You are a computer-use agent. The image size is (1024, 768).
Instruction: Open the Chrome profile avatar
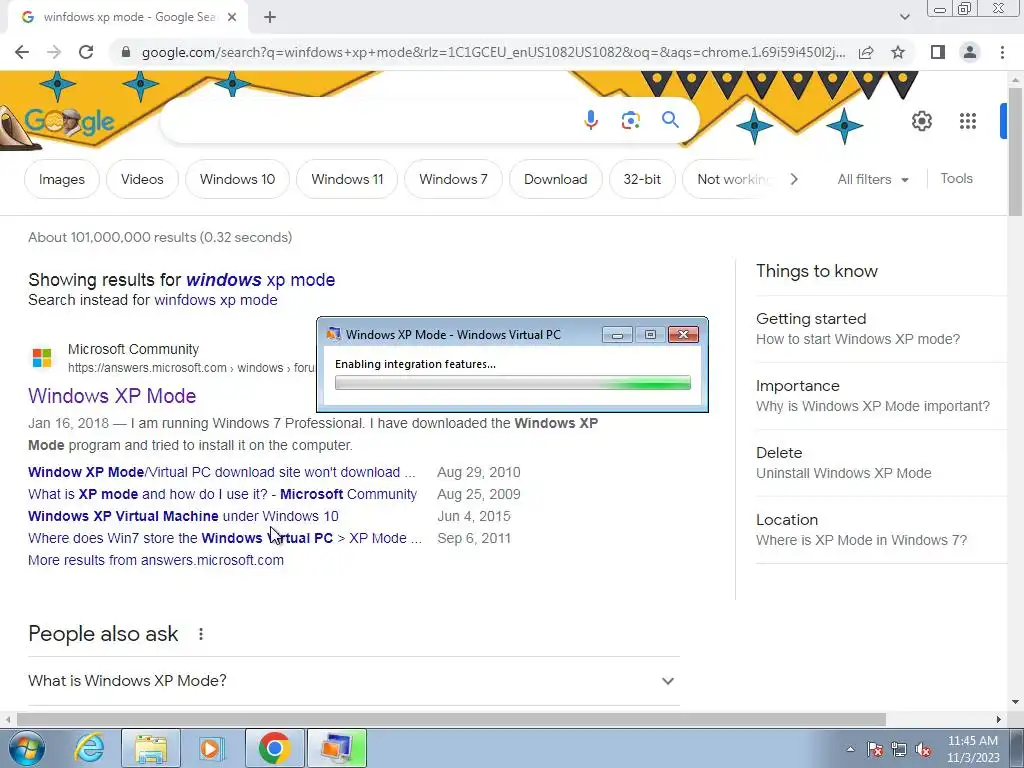click(970, 52)
